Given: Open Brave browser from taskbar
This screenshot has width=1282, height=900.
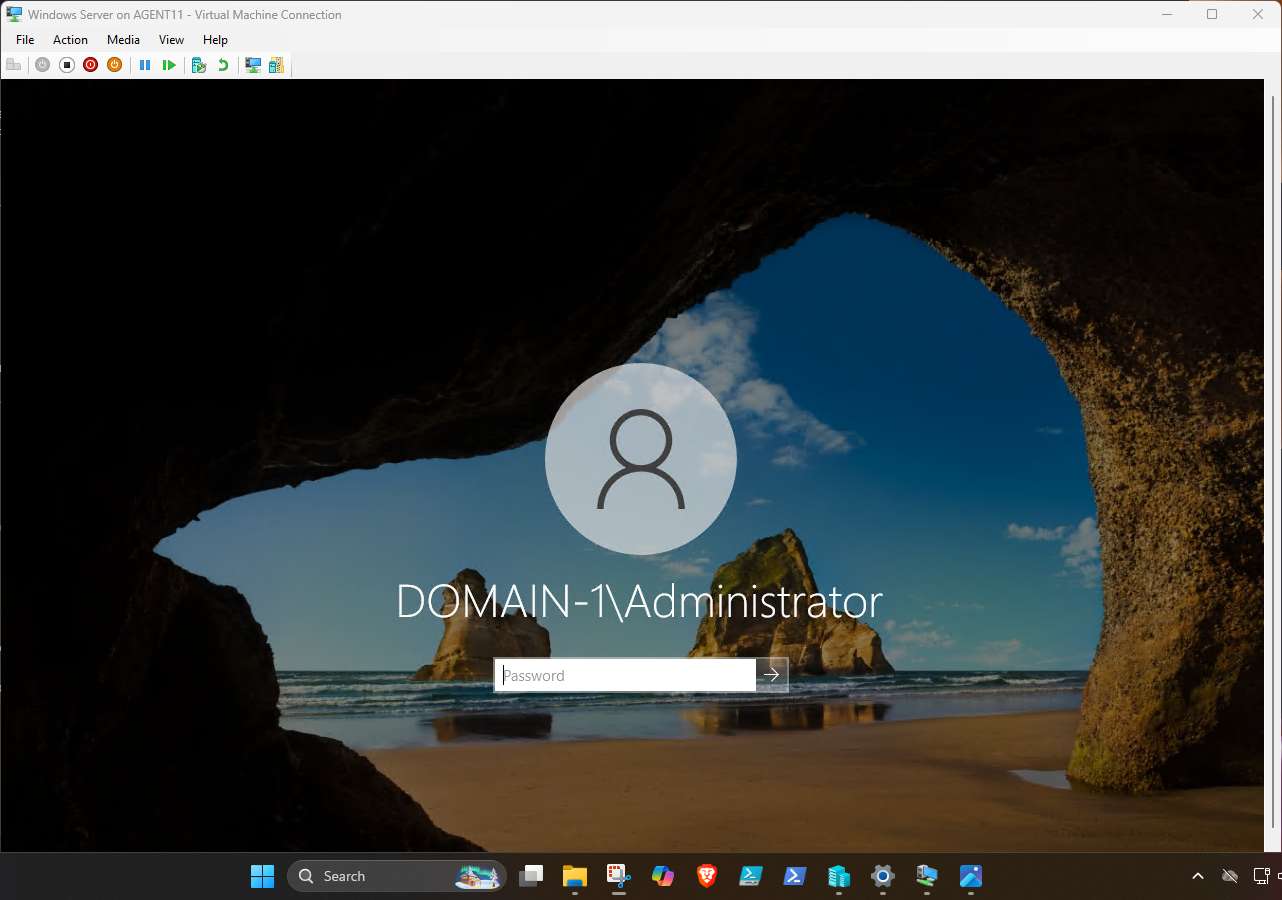Looking at the screenshot, I should 706,876.
